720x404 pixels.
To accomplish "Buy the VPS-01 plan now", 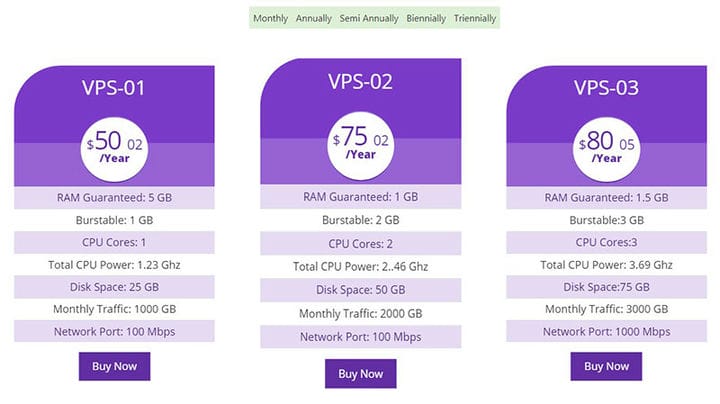I will (x=114, y=366).
